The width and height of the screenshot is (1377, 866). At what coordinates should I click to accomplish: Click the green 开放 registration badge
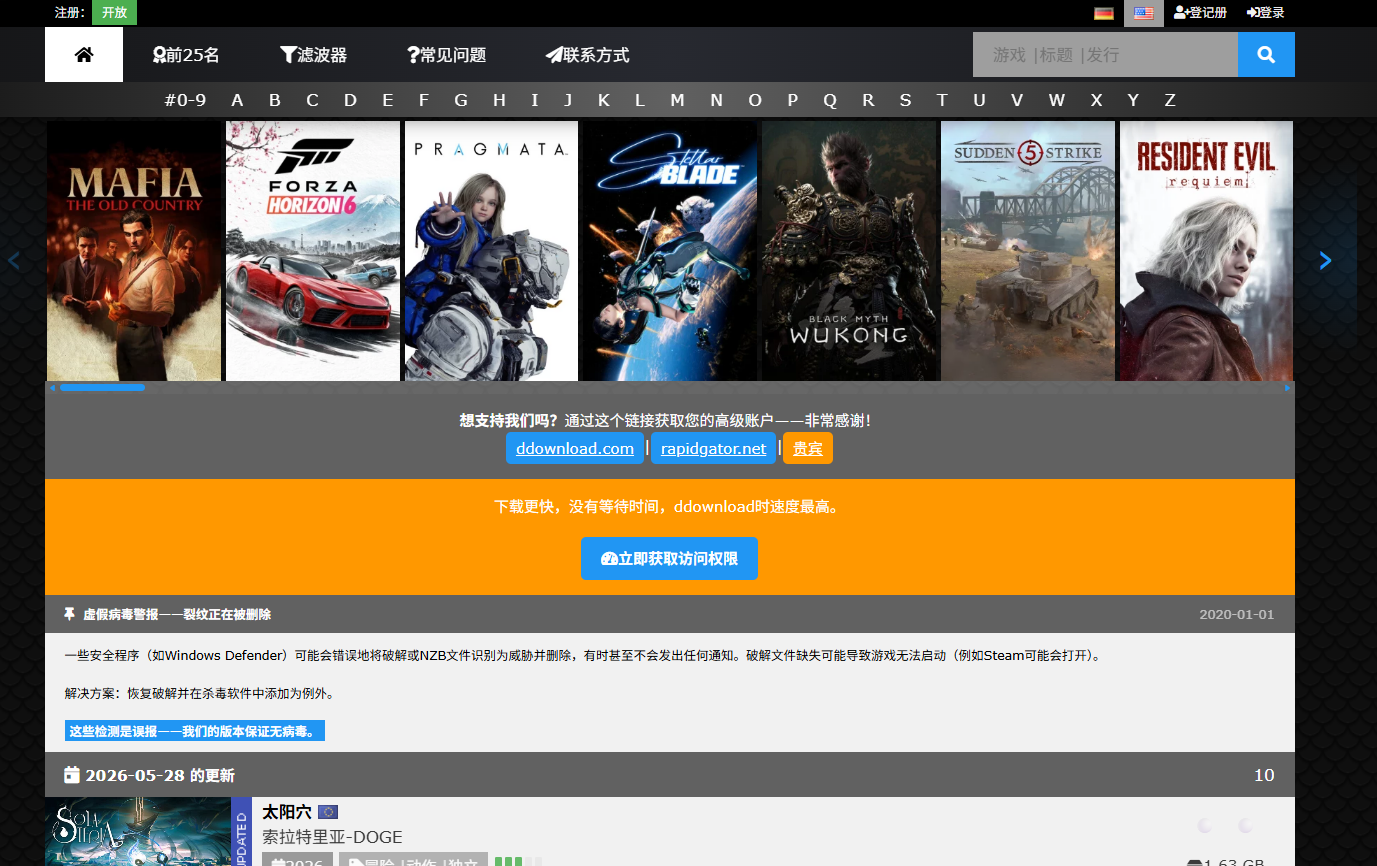coord(114,12)
